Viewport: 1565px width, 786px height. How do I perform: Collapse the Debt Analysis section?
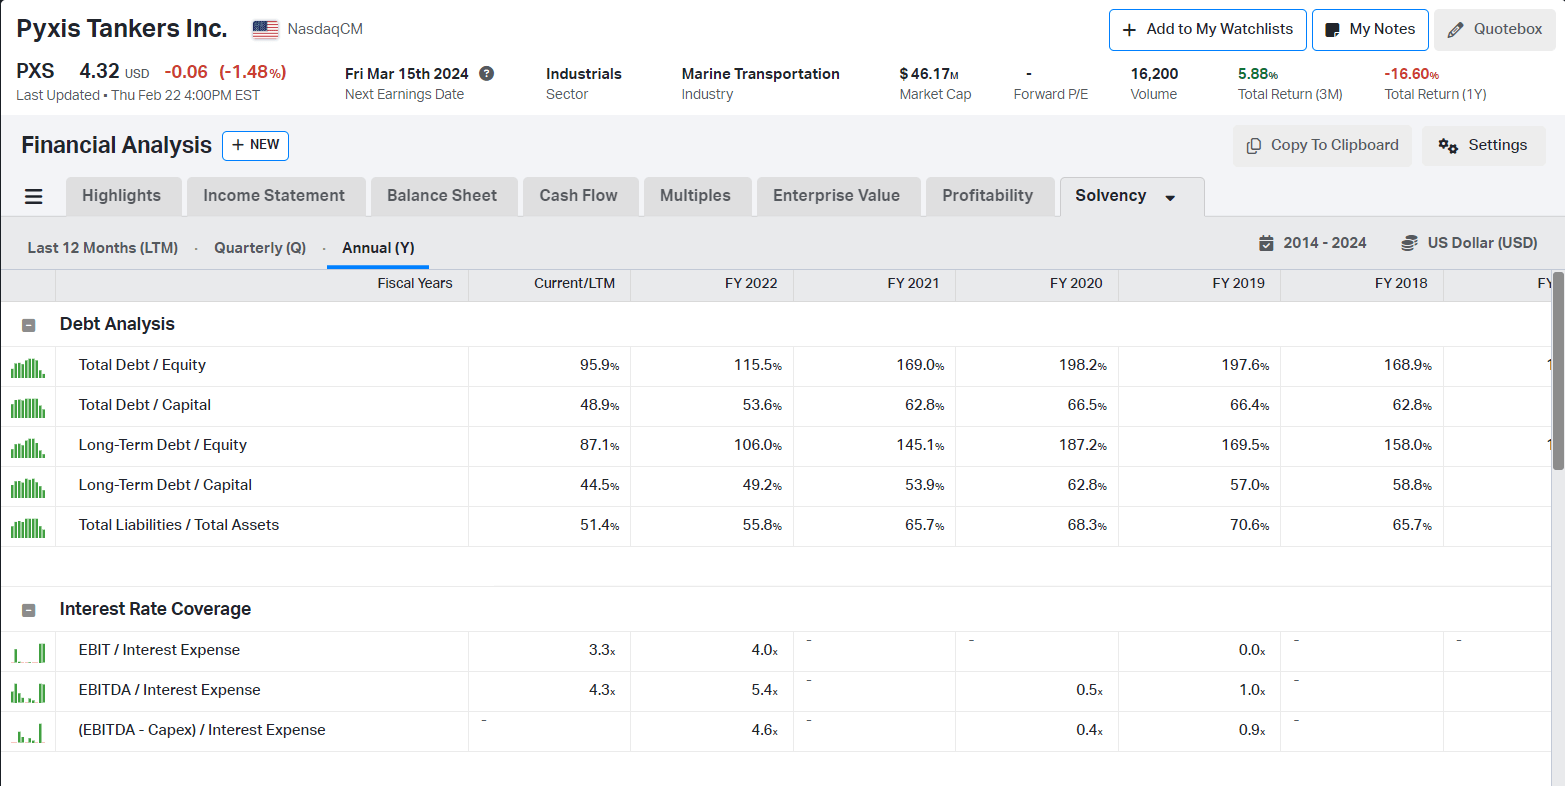click(x=28, y=325)
